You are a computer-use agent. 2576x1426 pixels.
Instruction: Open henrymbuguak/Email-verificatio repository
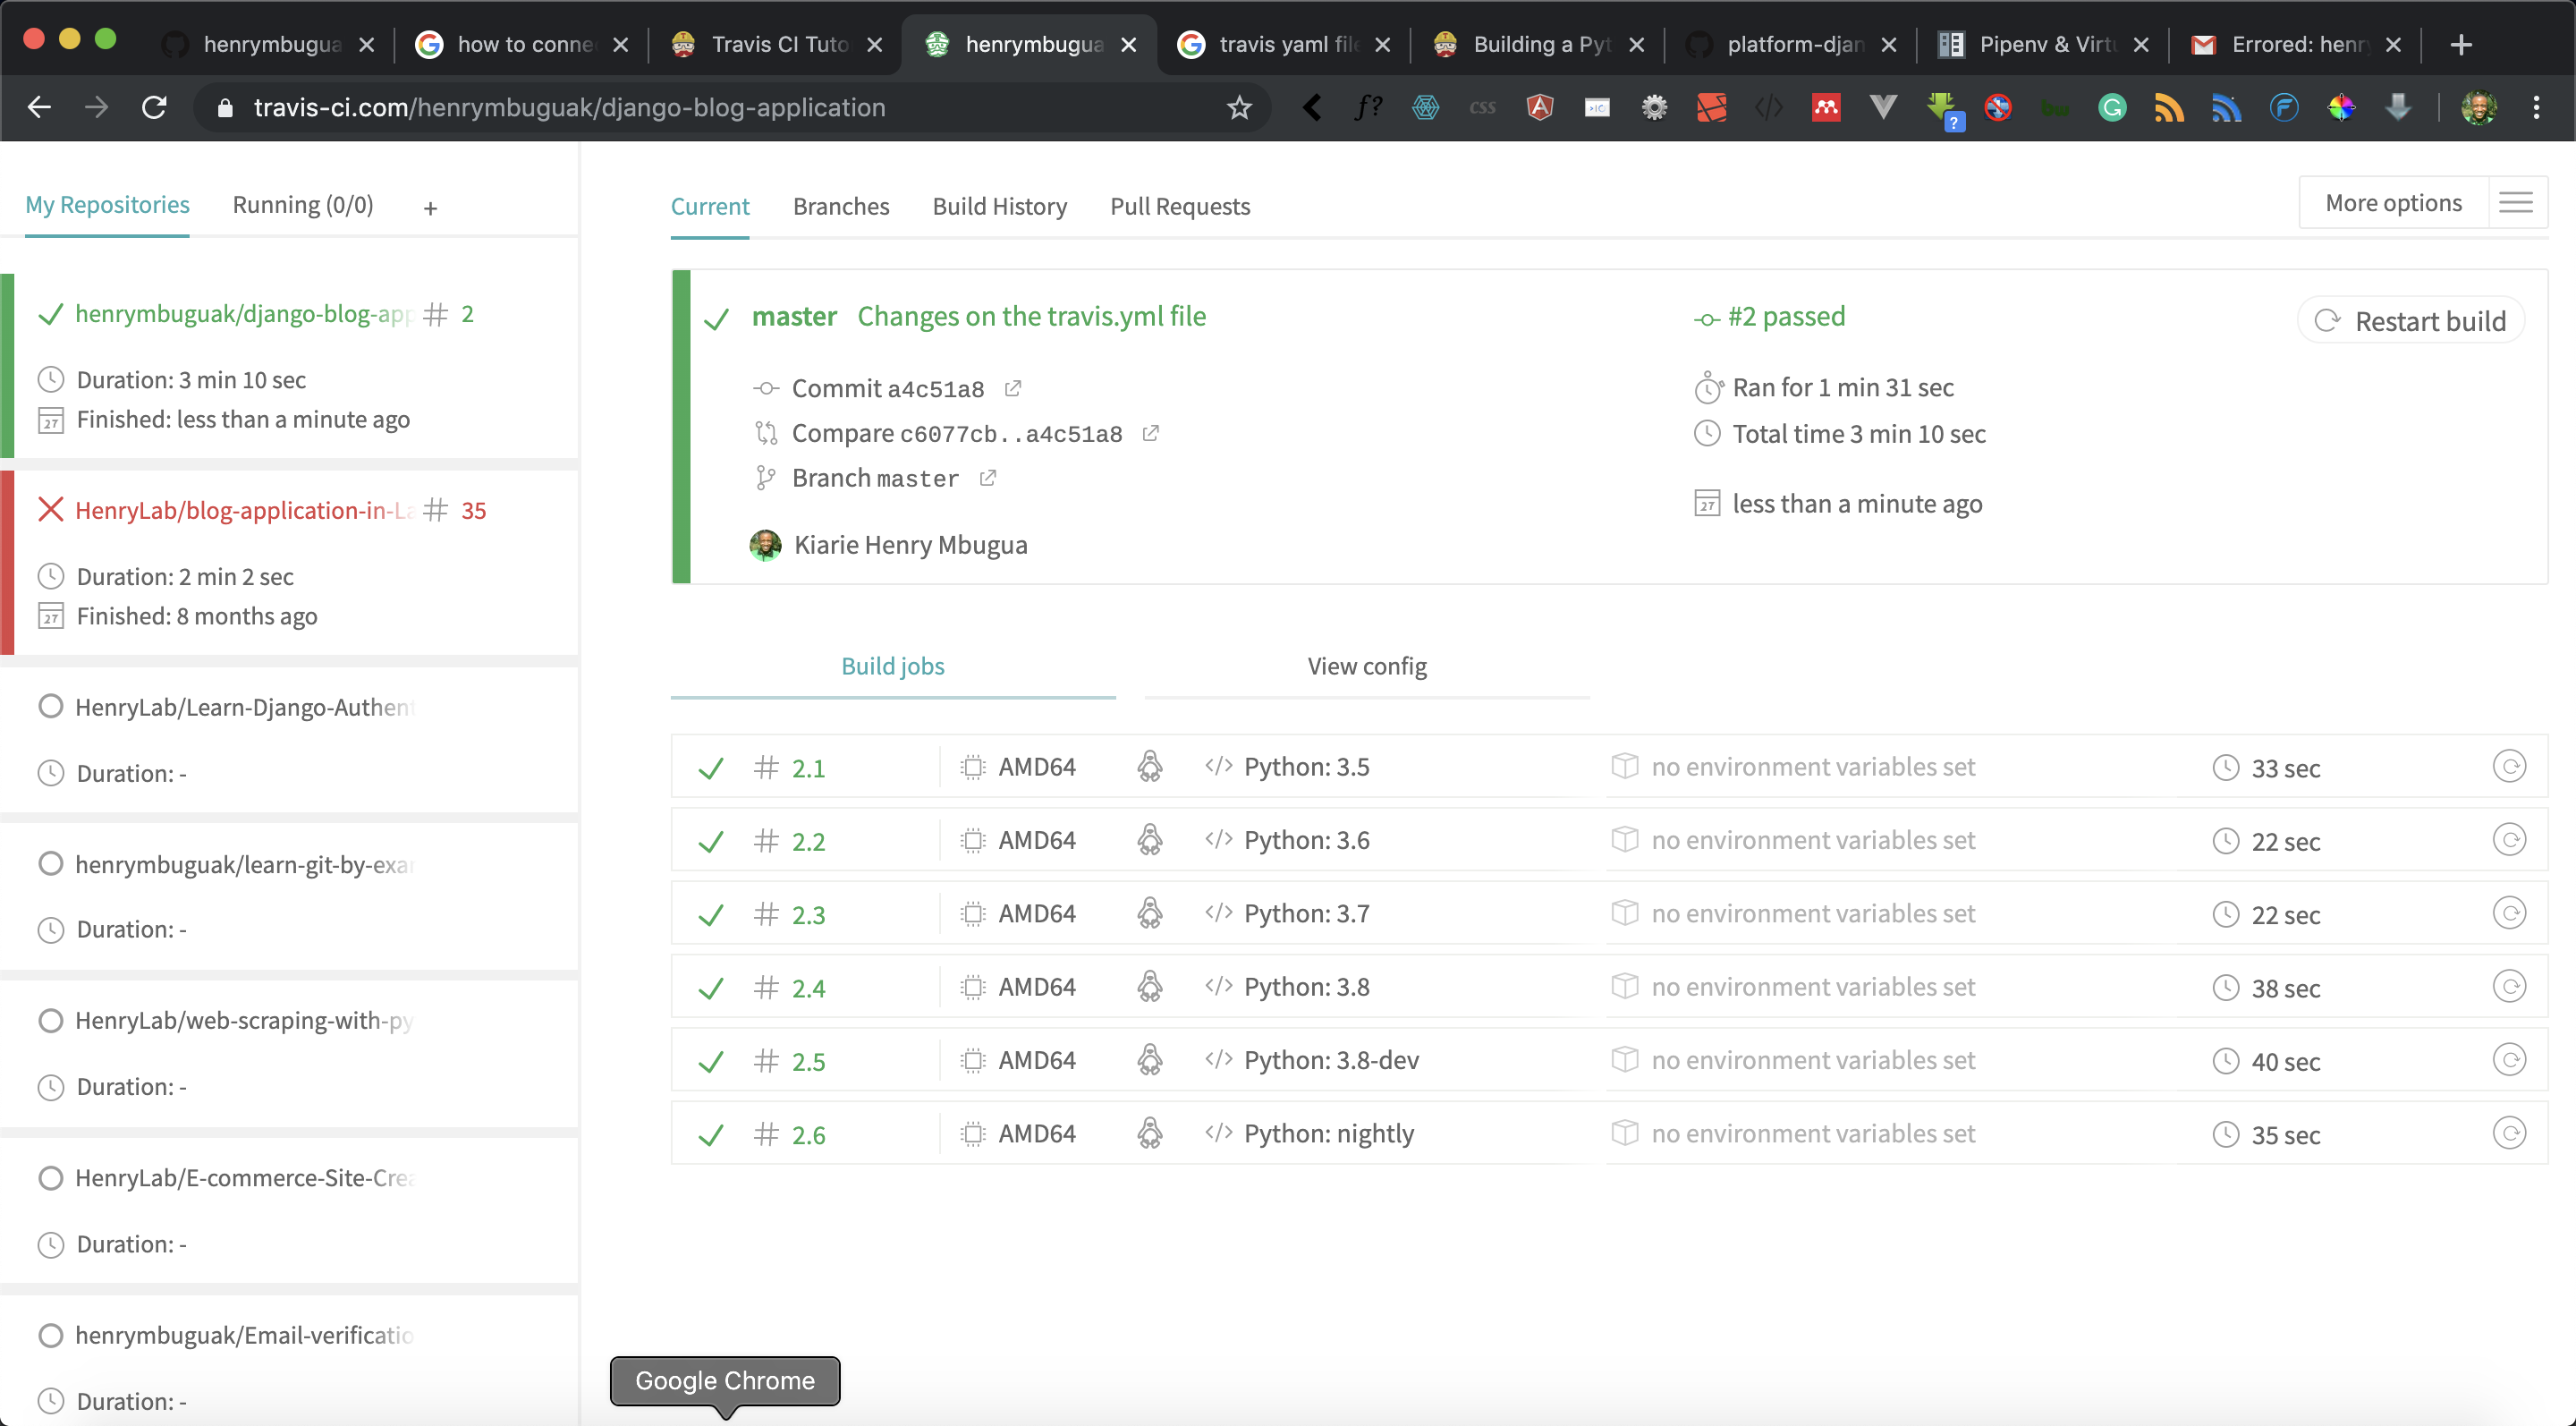243,1335
